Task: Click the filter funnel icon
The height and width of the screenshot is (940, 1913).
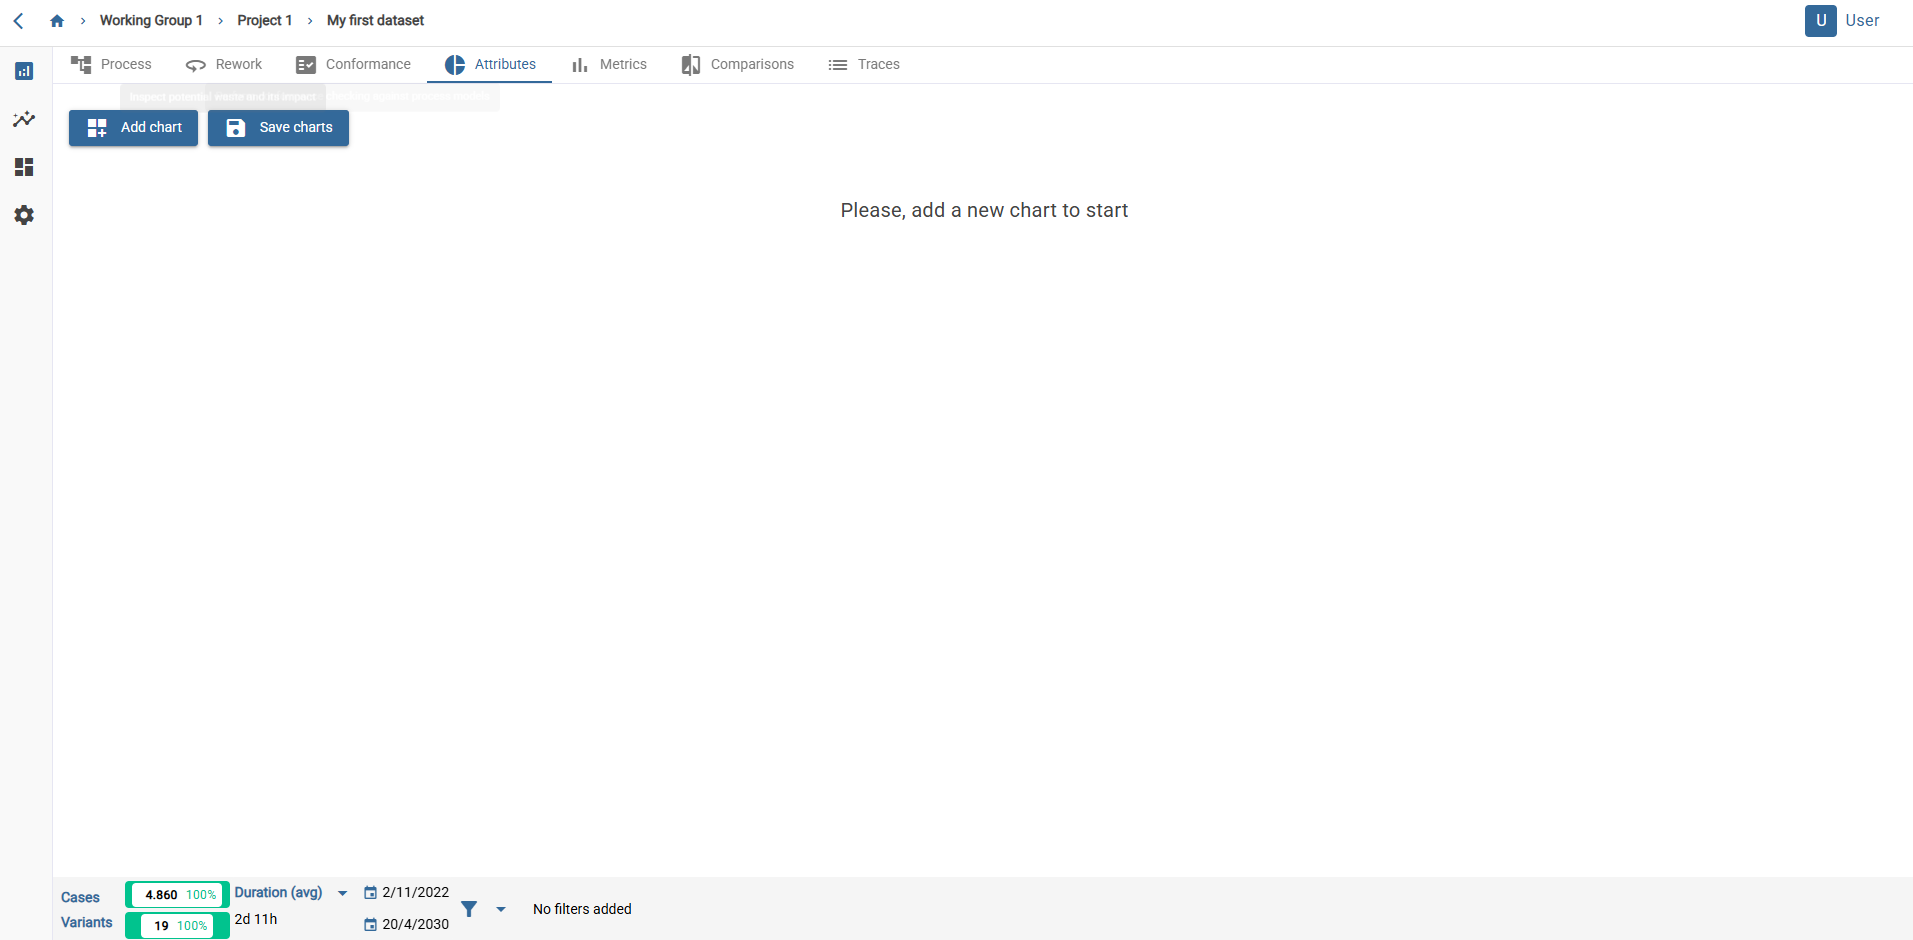Action: point(469,909)
